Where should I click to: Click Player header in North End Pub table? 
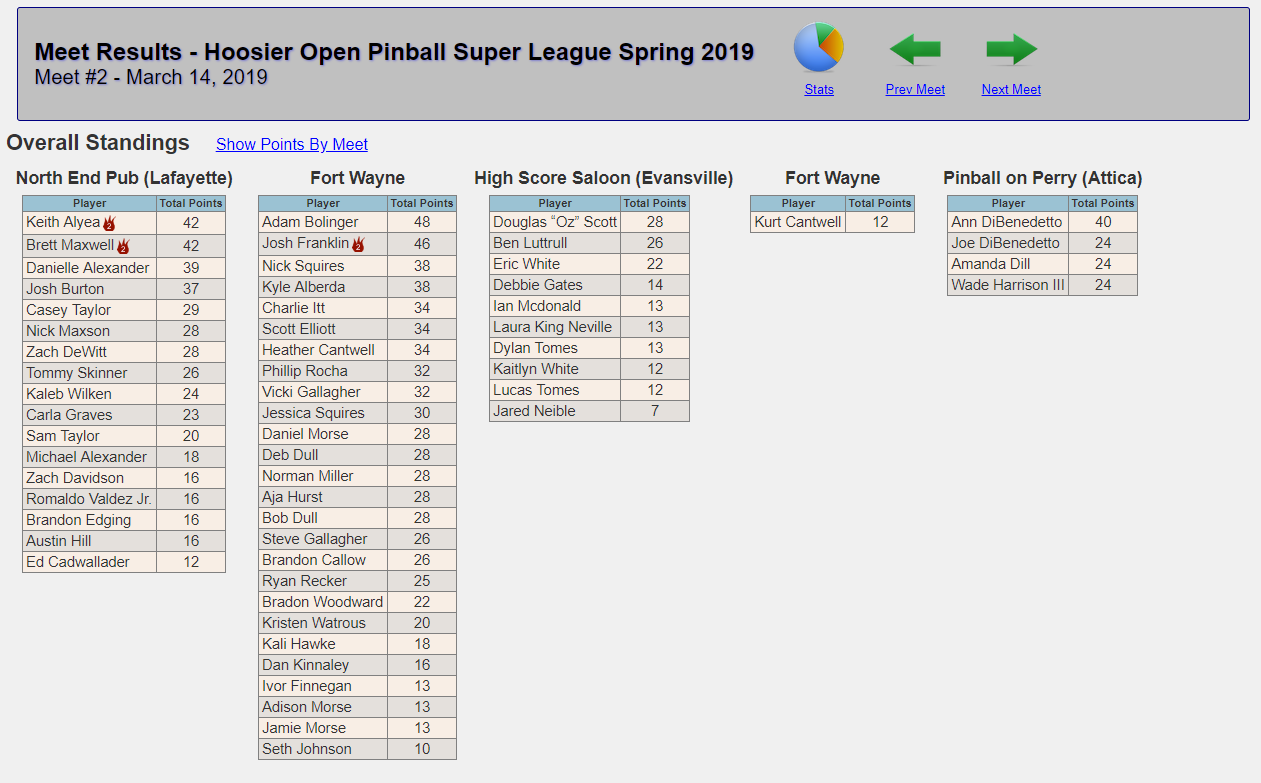pyautogui.click(x=90, y=203)
